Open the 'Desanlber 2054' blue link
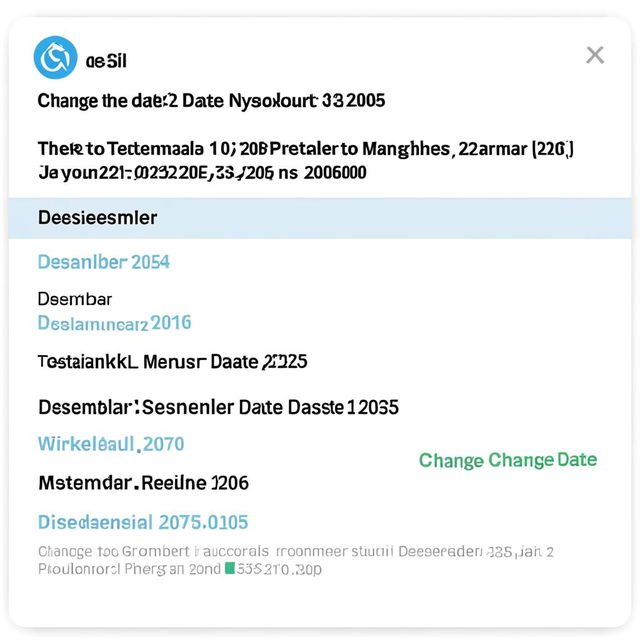Image resolution: width=640 pixels, height=640 pixels. [104, 262]
